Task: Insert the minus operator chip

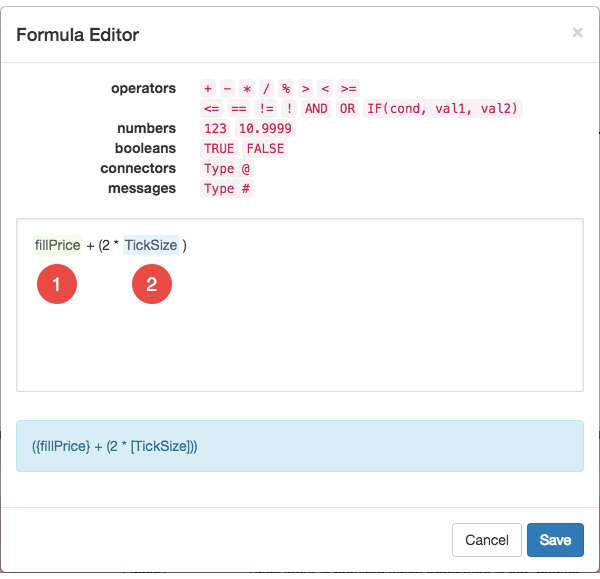Action: [x=227, y=89]
